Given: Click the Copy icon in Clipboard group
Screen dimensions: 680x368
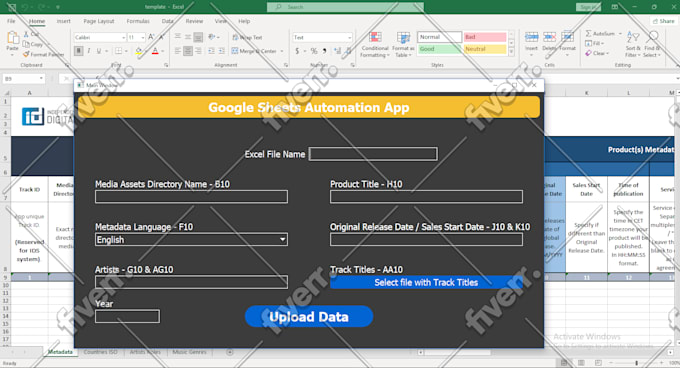Looking at the screenshot, I should (x=26, y=44).
